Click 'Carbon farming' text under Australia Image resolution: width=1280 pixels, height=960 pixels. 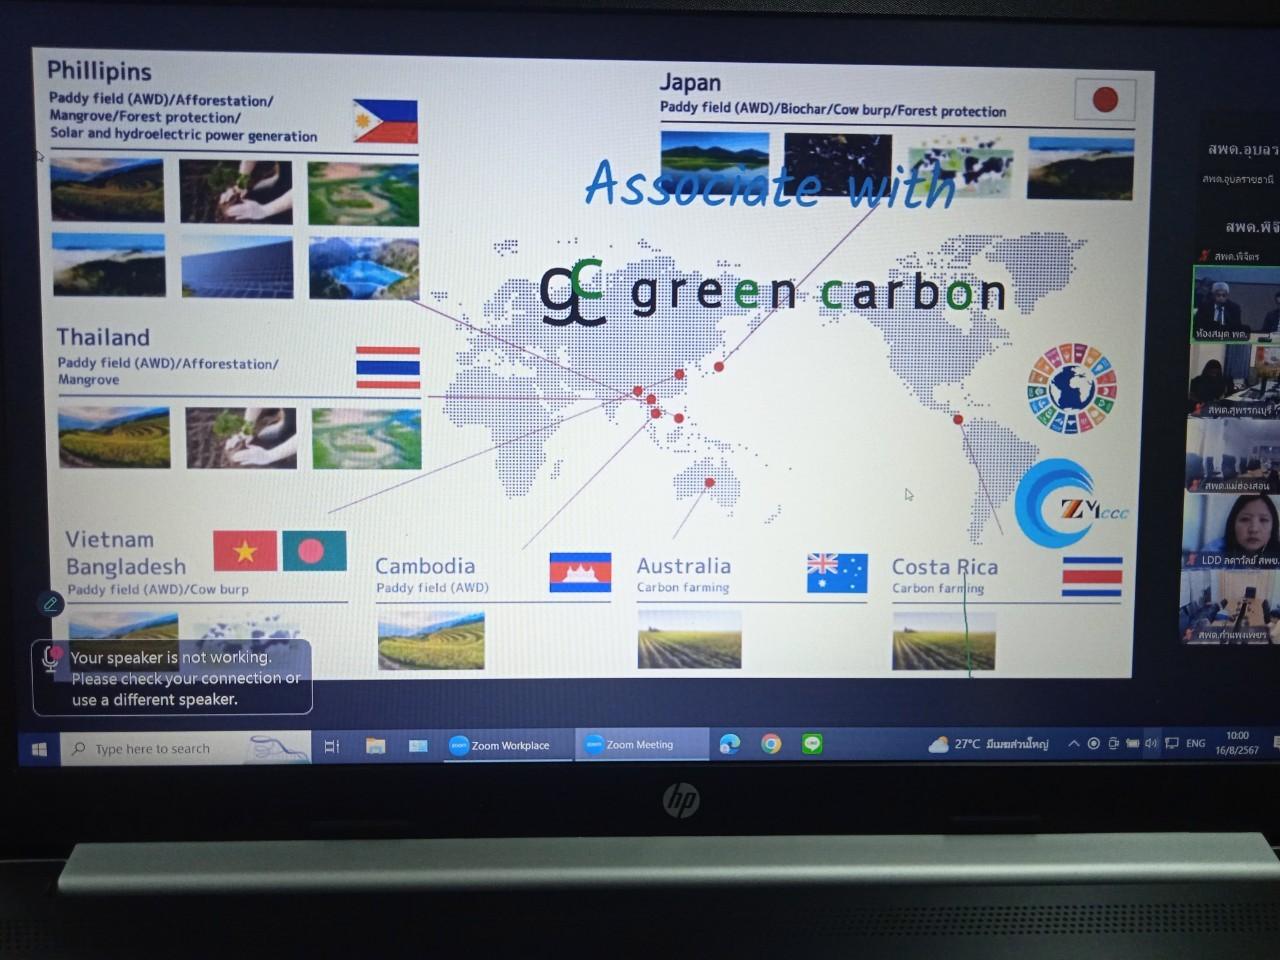point(683,588)
